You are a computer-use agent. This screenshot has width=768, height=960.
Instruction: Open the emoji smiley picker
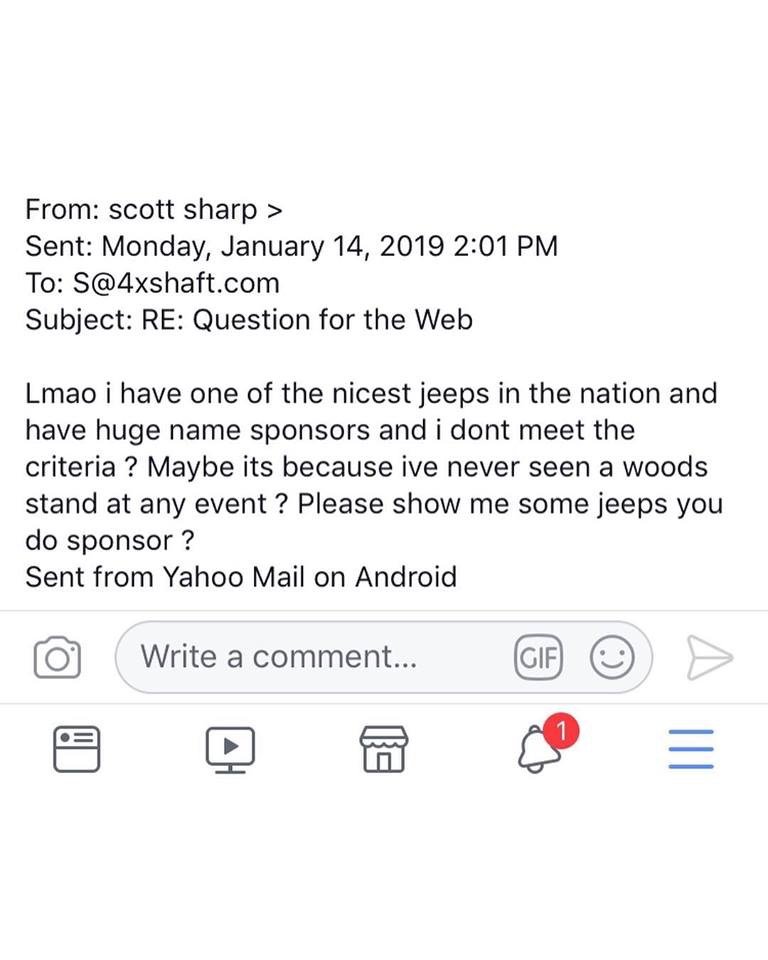click(x=611, y=658)
